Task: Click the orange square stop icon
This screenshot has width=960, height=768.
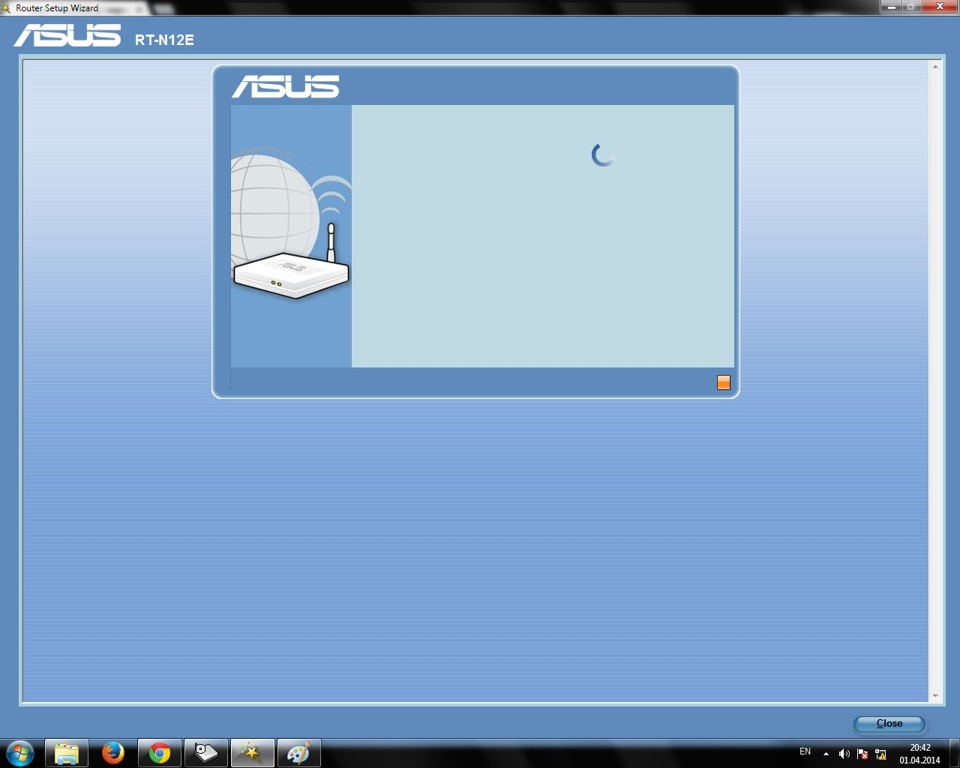Action: click(x=723, y=383)
